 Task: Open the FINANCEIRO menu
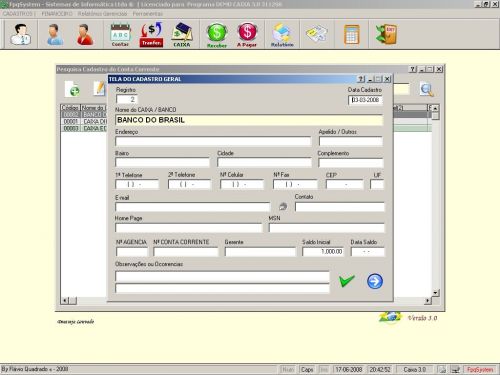pos(57,14)
